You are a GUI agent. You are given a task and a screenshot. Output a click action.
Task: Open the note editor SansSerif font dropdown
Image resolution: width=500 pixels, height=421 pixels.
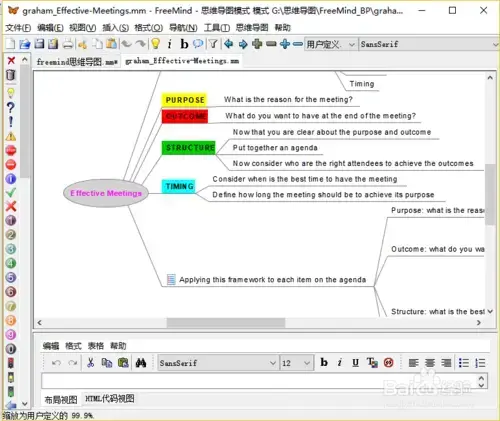(x=217, y=363)
